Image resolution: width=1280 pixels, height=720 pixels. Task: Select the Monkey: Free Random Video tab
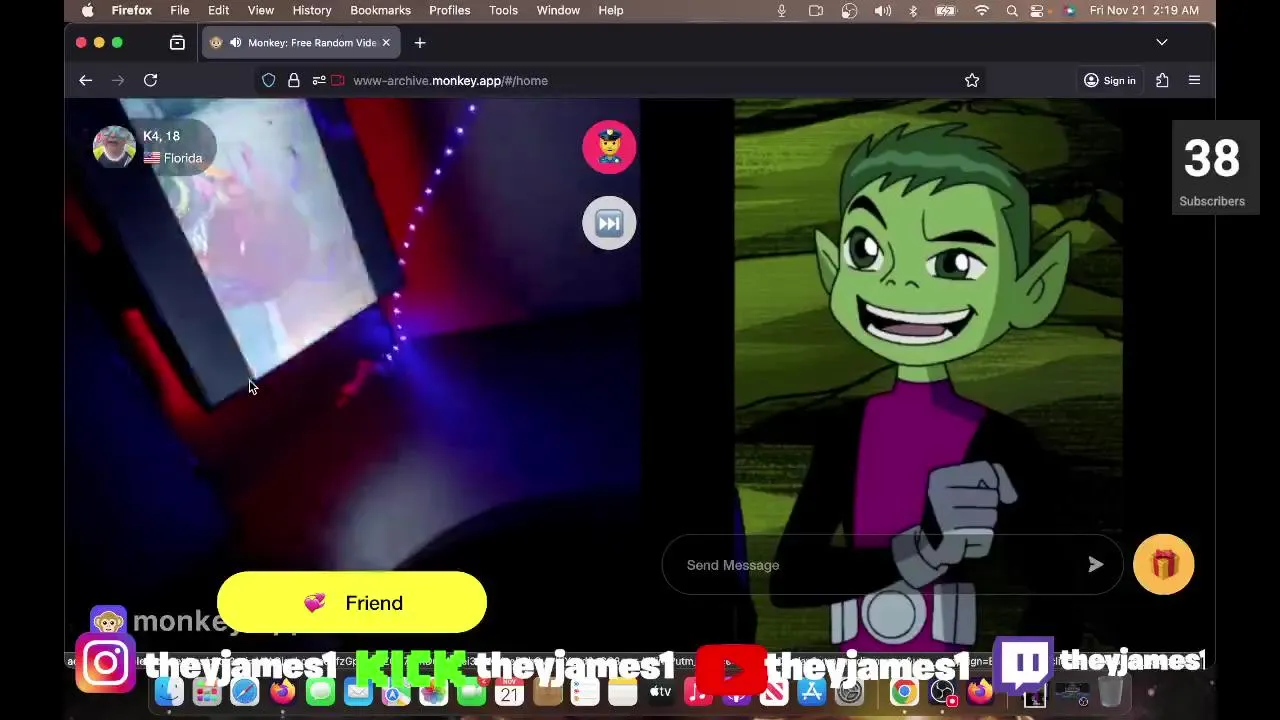click(300, 43)
